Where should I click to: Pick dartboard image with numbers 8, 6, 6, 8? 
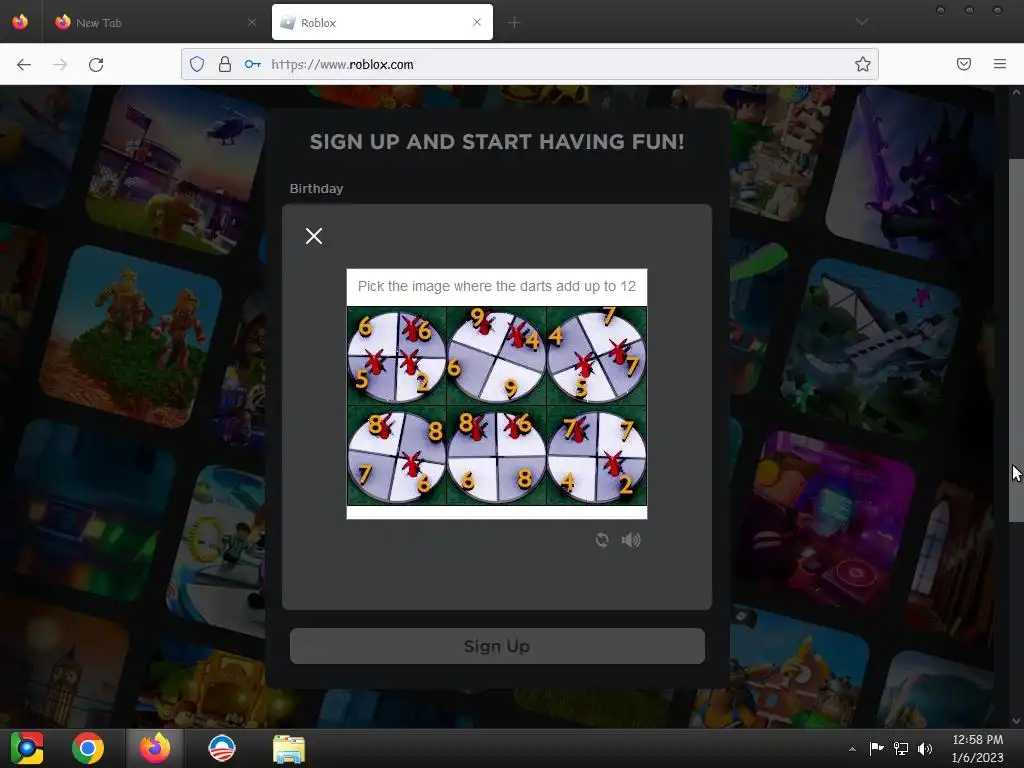(496, 456)
